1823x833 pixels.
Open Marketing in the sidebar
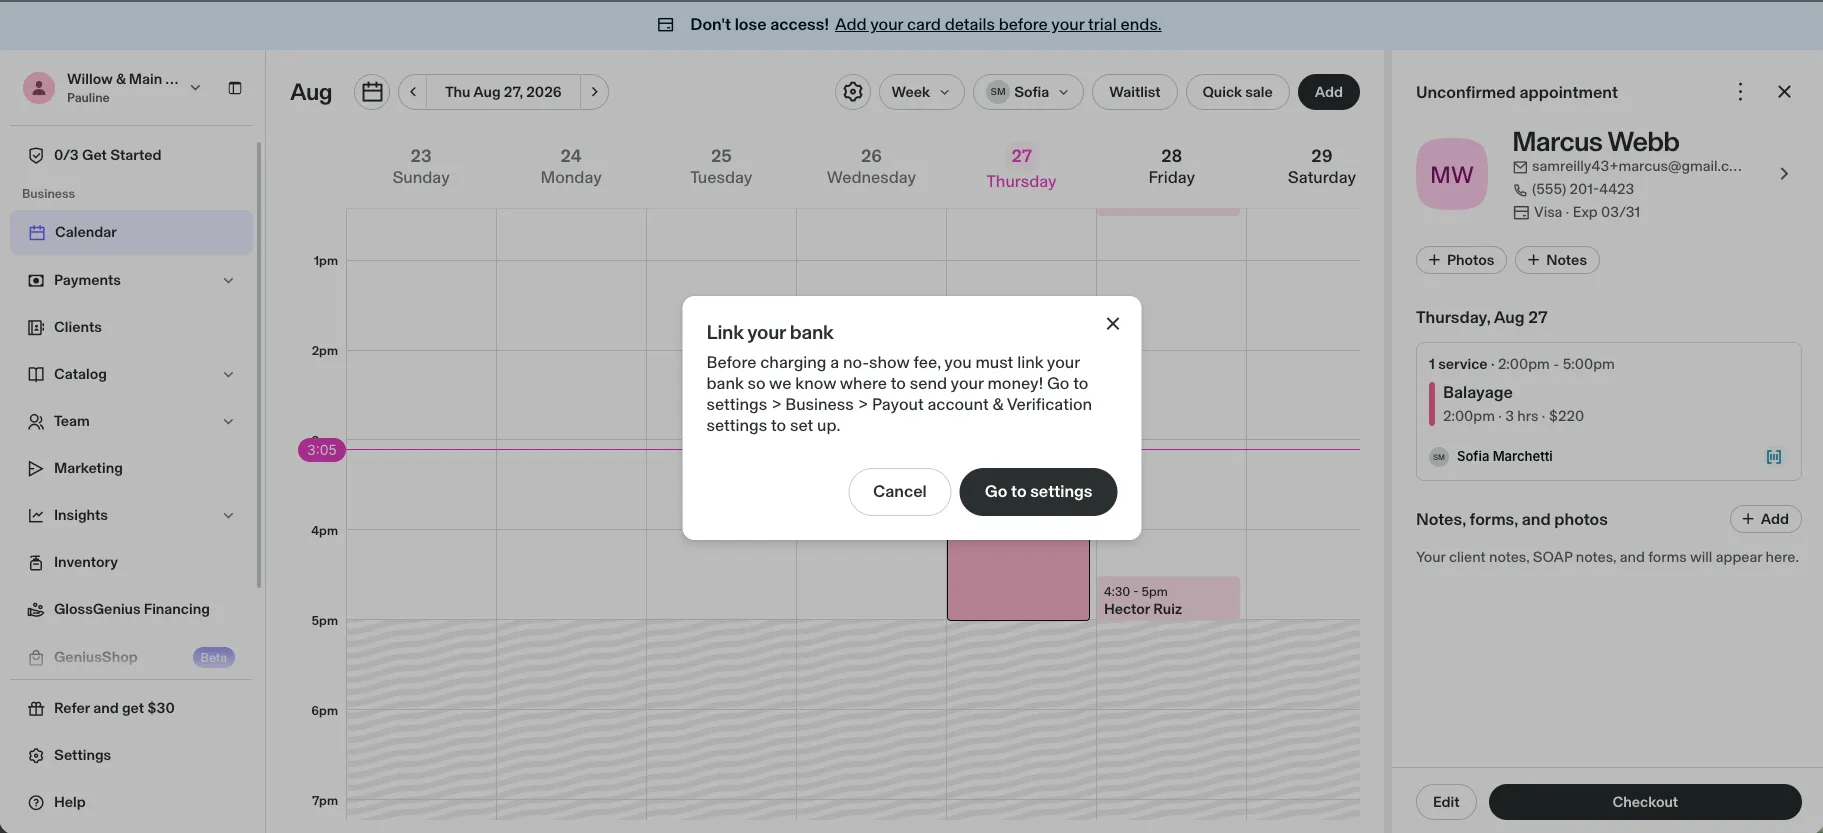click(x=132, y=469)
